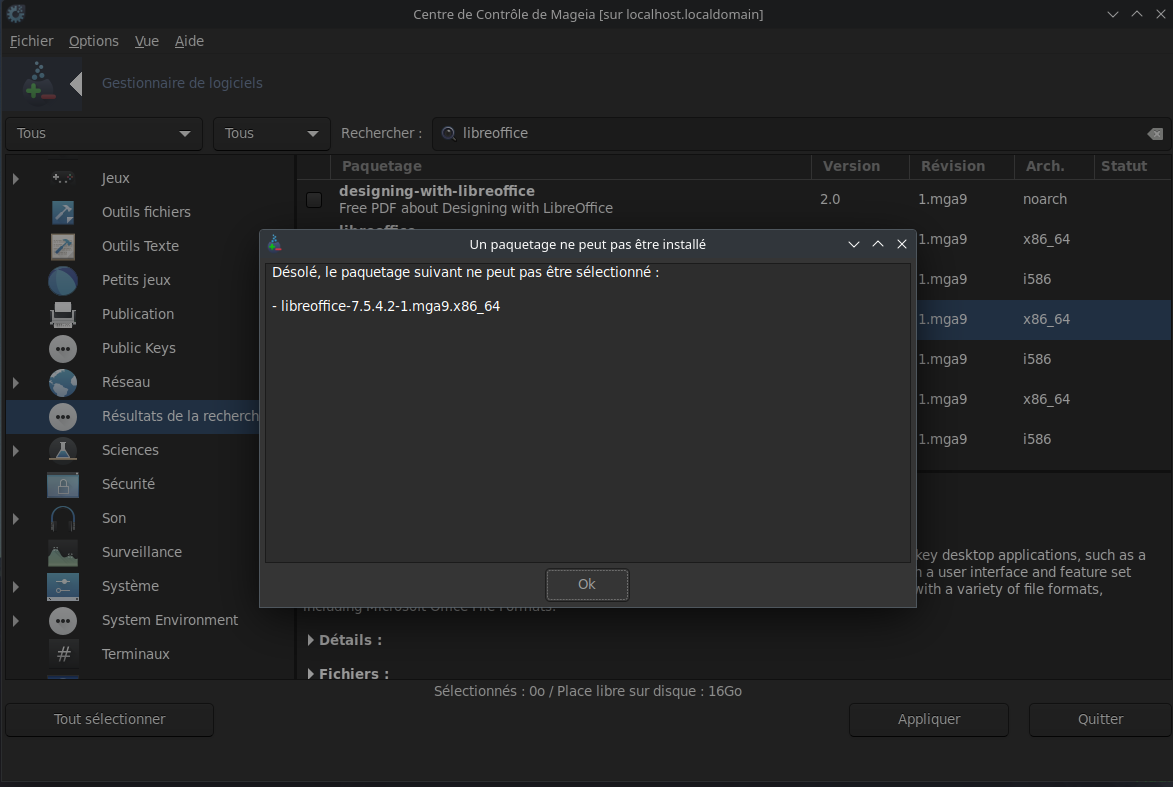The height and width of the screenshot is (787, 1173).
Task: Sort by the Version column header
Action: [x=860, y=166]
